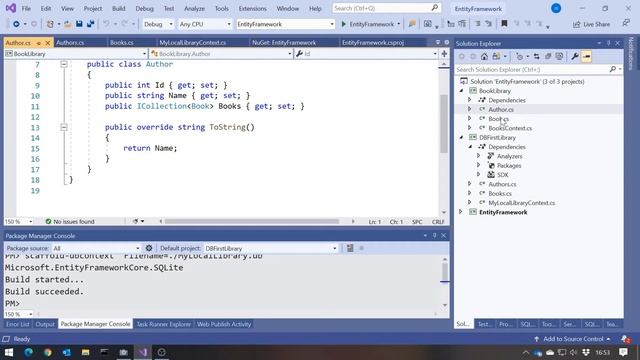The image size is (640, 360).
Task: Click Collapse All in the Solution Explorer toolbar
Action: 548,57
